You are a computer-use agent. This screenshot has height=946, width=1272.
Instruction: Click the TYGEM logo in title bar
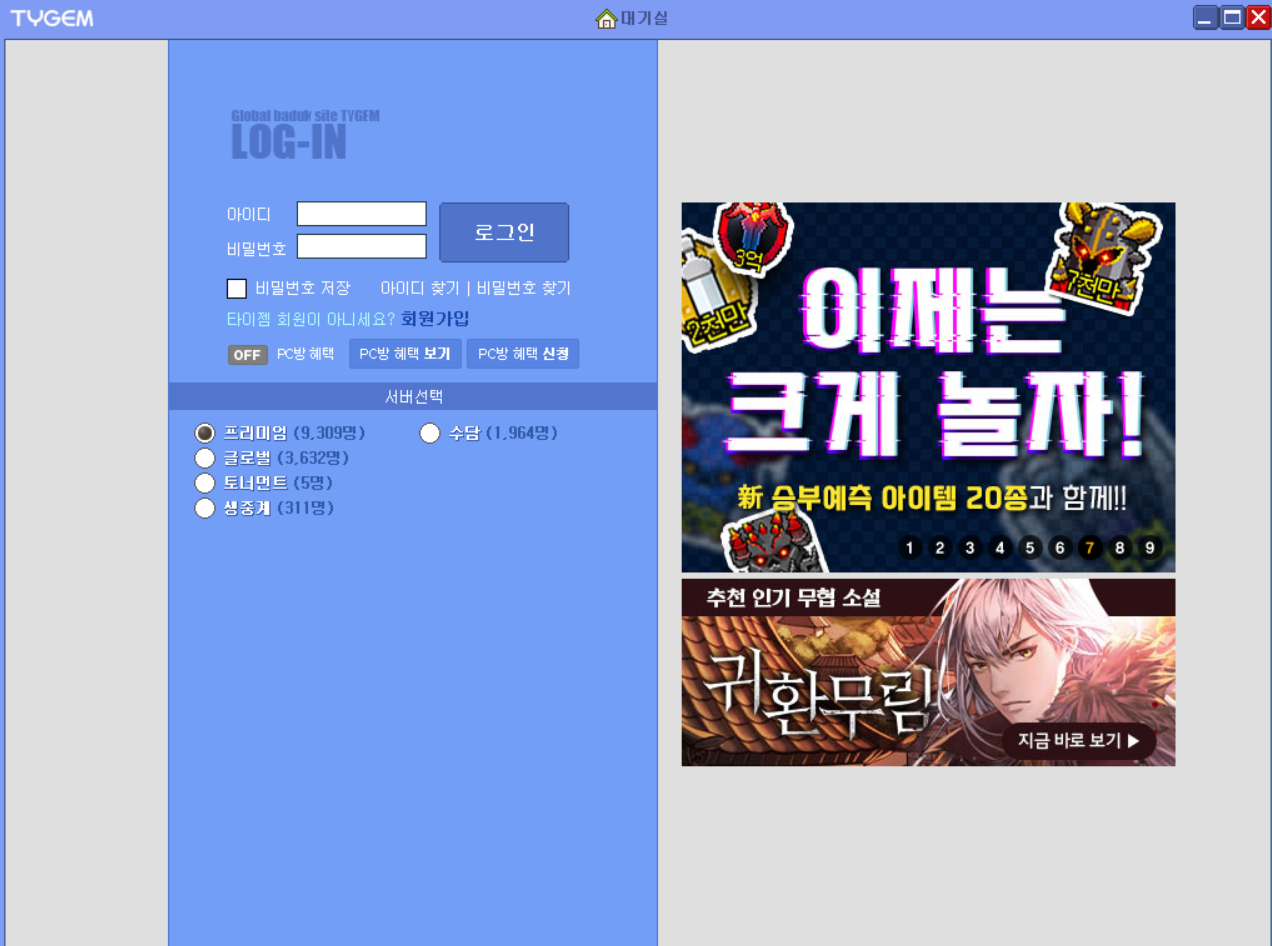click(x=52, y=18)
